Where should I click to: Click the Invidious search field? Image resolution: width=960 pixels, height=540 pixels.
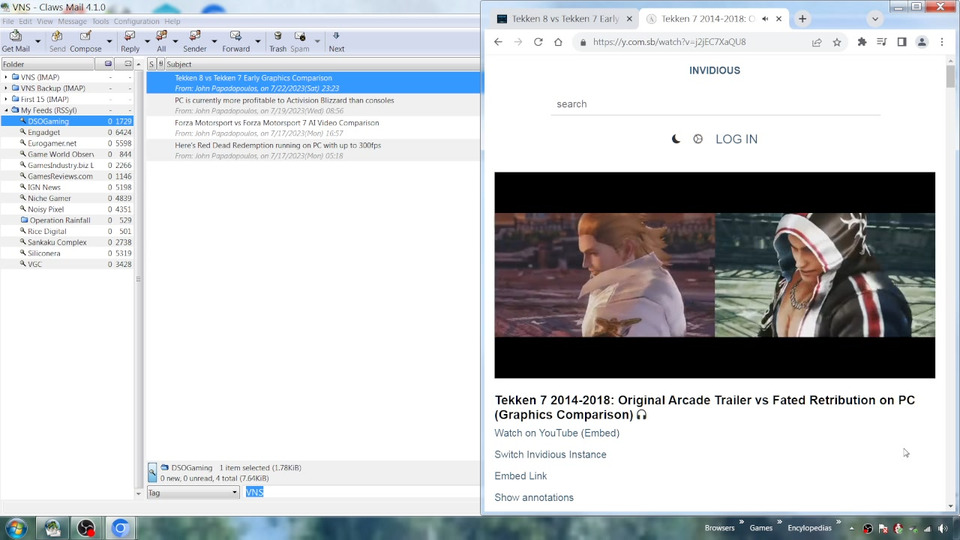tap(715, 104)
